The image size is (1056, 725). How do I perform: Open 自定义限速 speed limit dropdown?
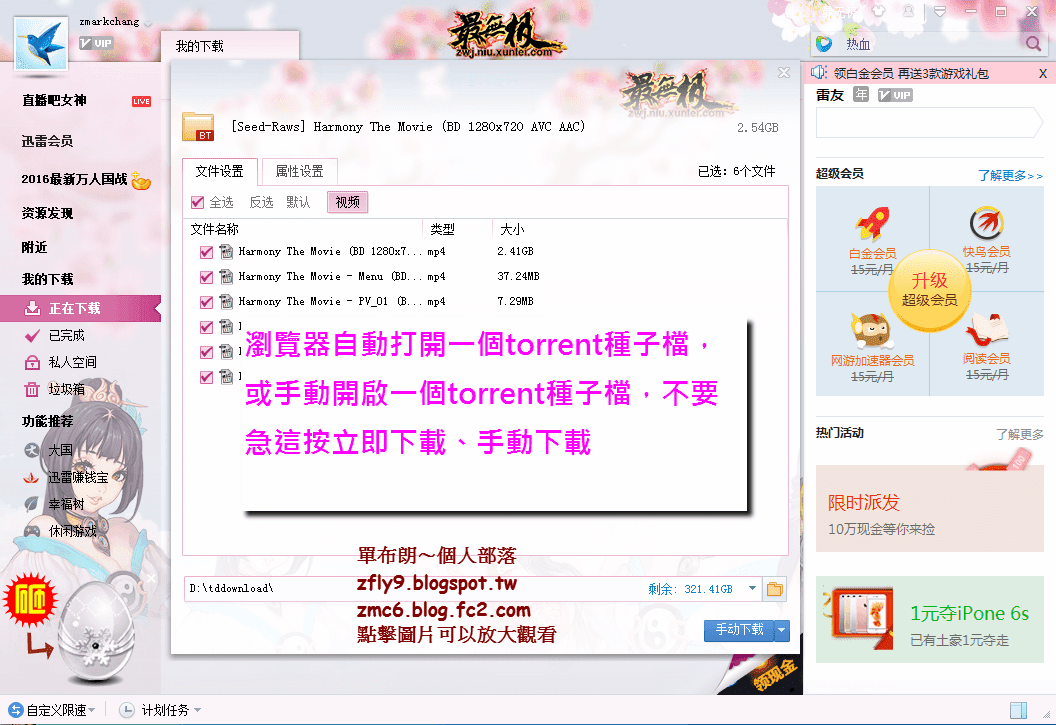(x=52, y=710)
